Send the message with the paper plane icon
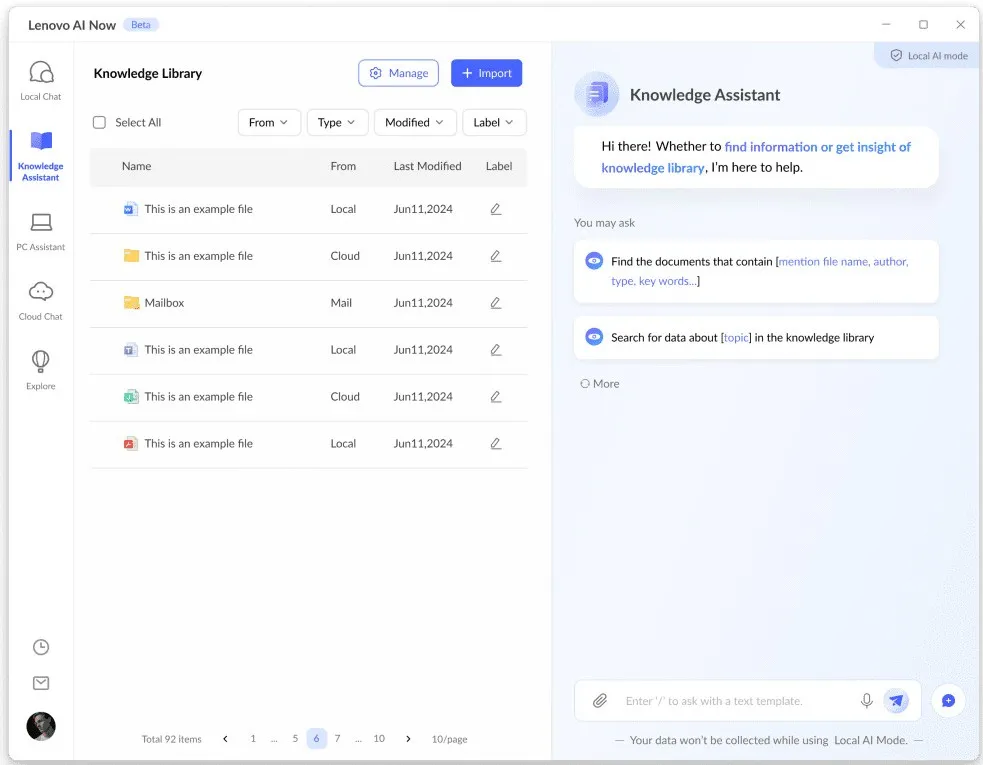Image resolution: width=983 pixels, height=765 pixels. [896, 700]
